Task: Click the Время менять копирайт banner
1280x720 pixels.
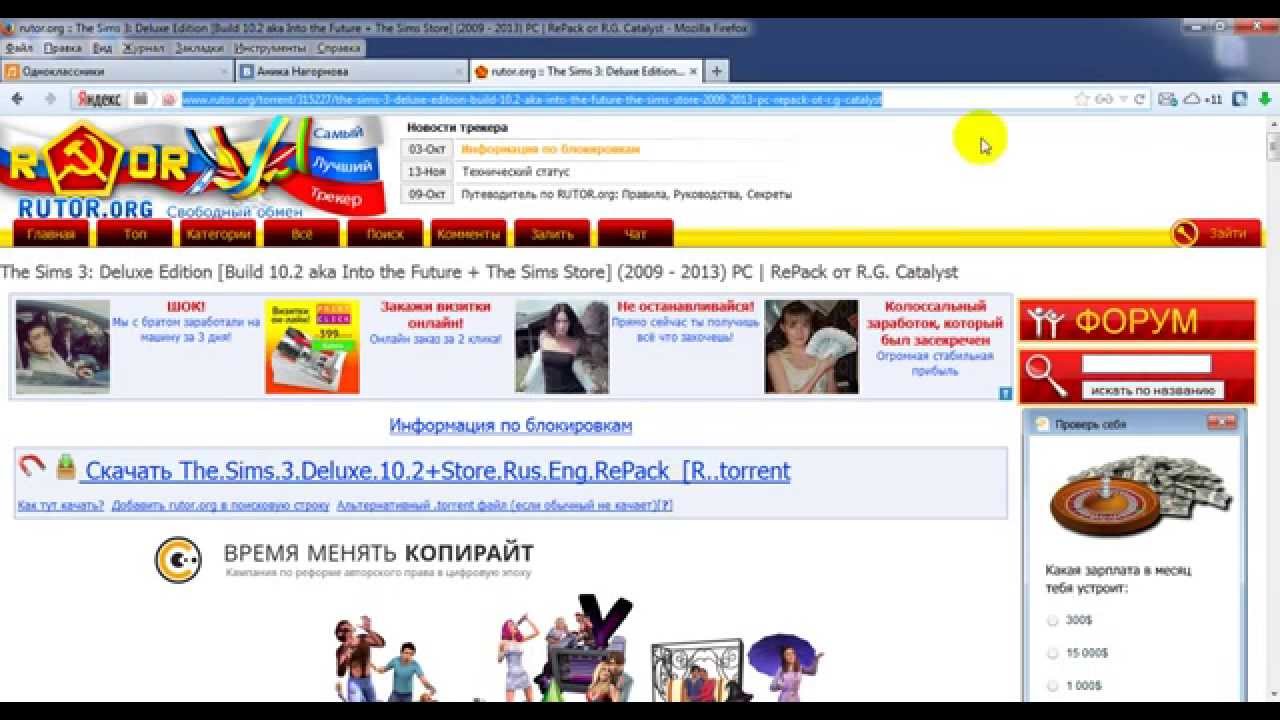Action: point(345,560)
